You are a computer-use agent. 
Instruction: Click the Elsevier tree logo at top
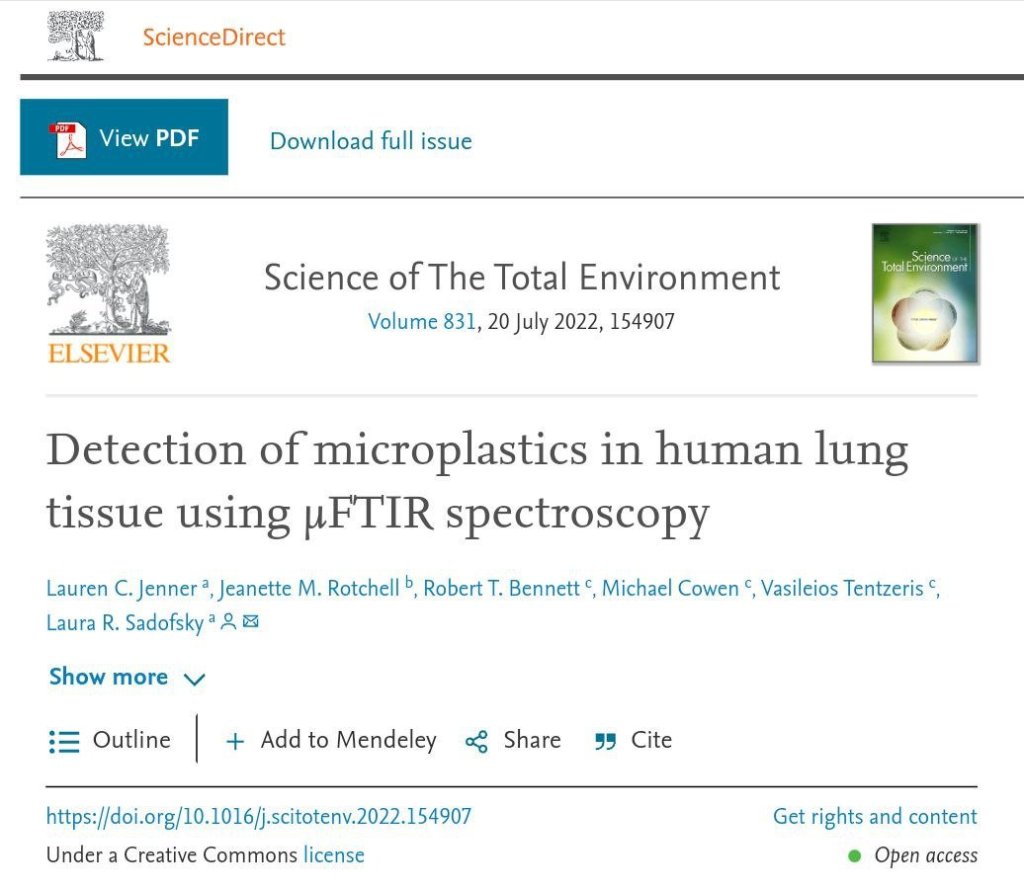click(x=77, y=35)
